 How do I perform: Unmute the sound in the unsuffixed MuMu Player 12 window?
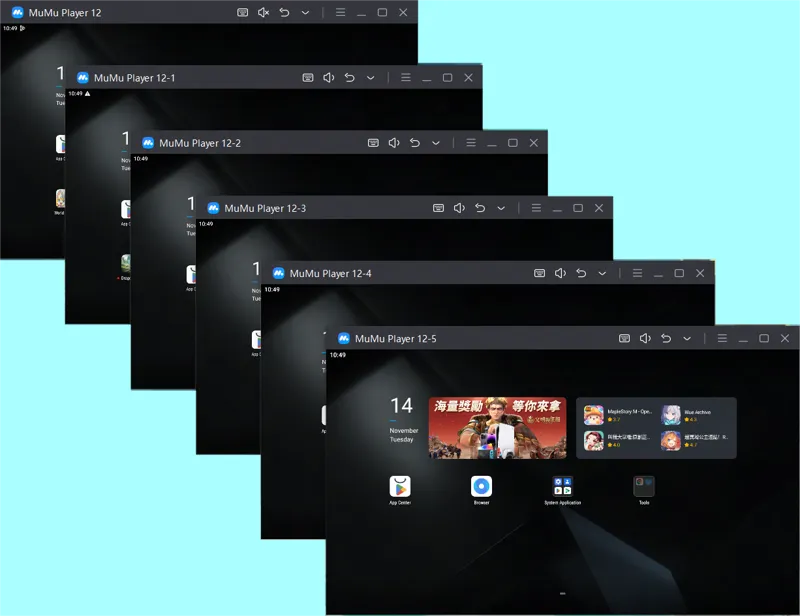coord(263,12)
